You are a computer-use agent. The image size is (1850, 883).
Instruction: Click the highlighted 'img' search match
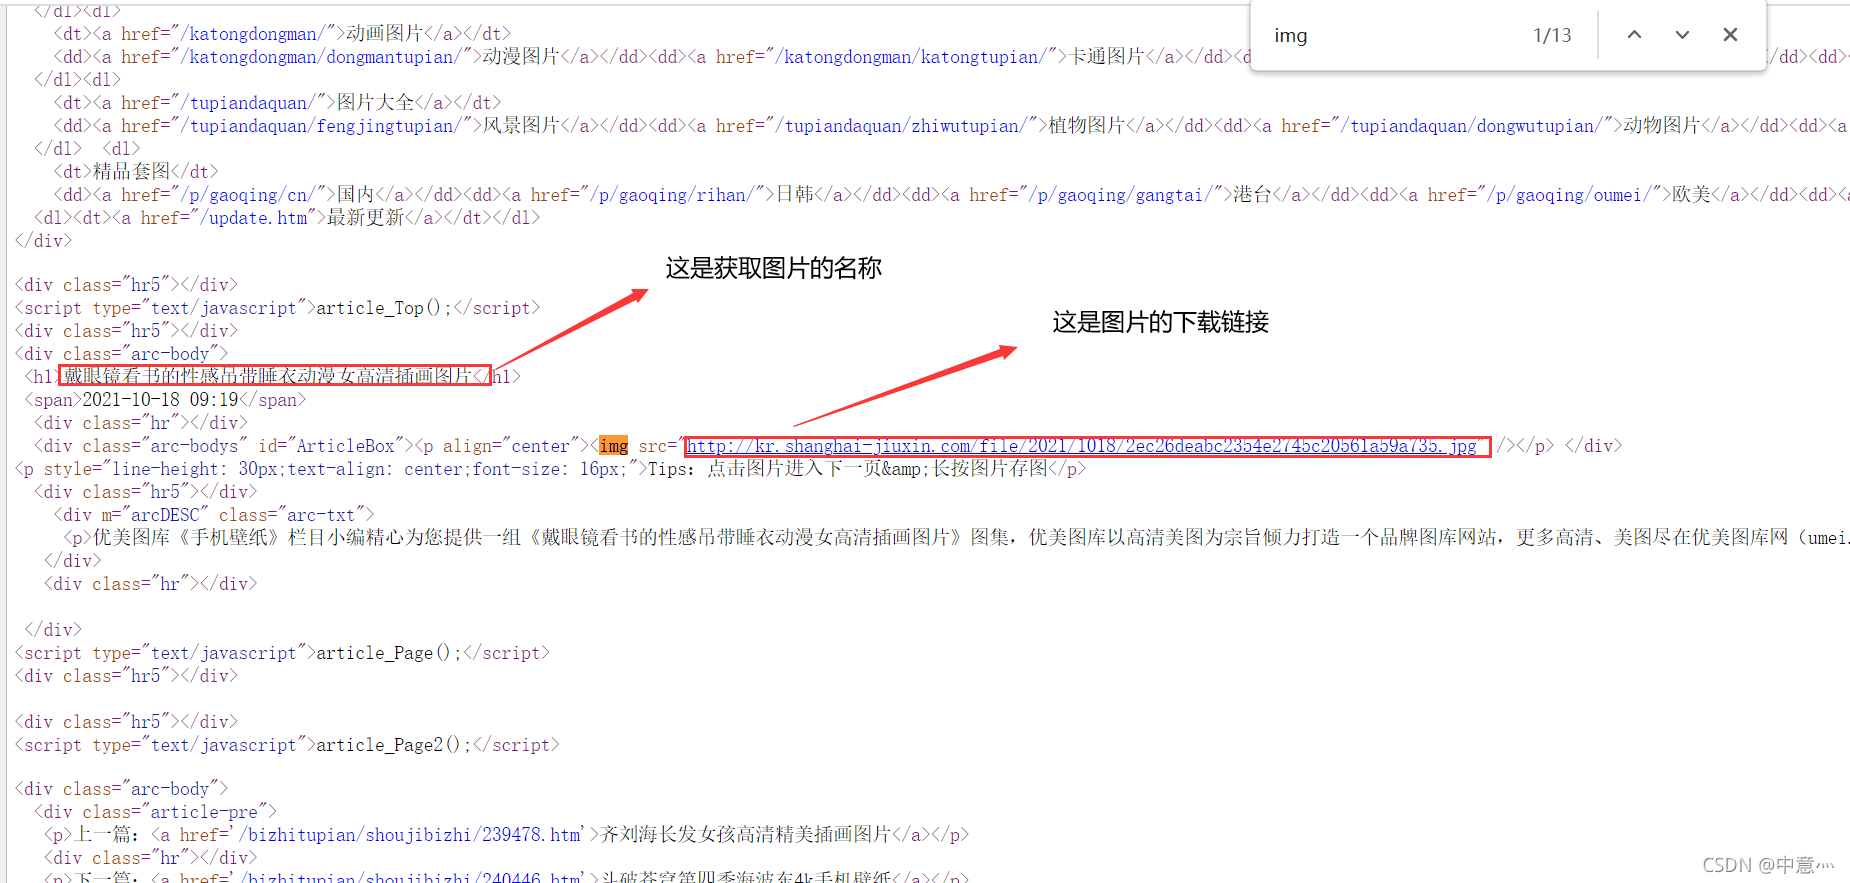point(614,446)
